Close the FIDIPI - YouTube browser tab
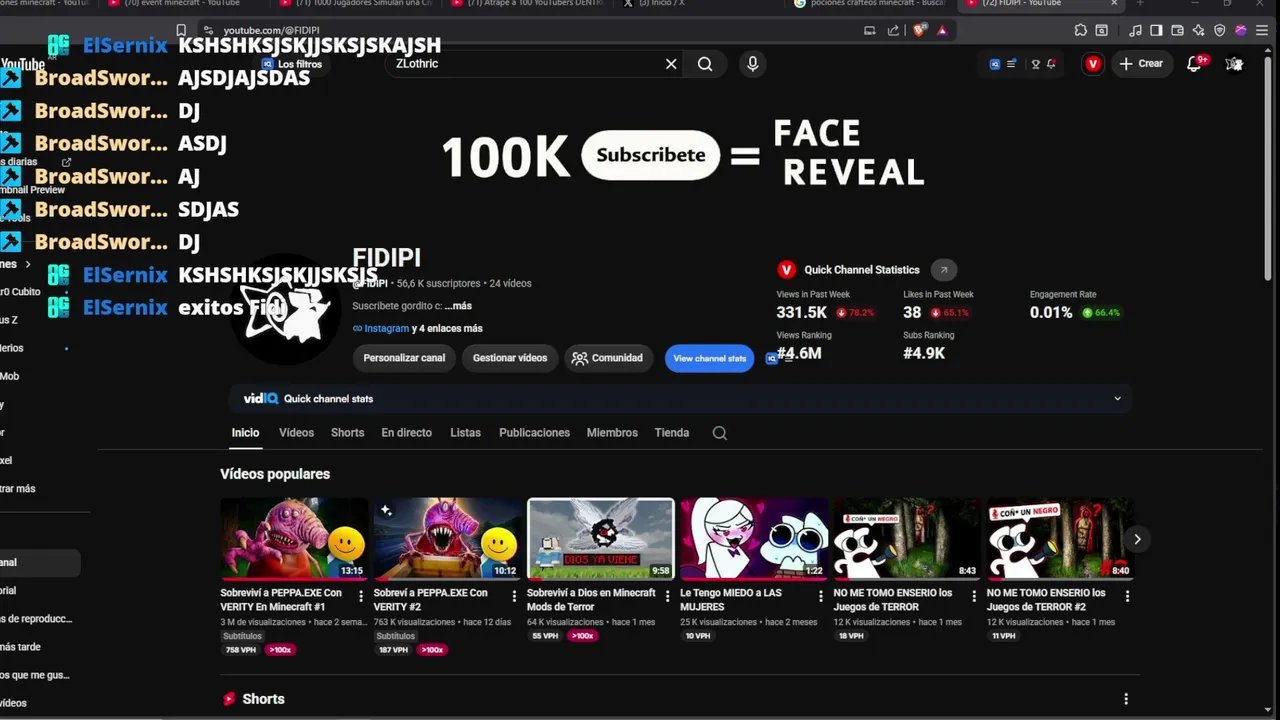The height and width of the screenshot is (720, 1280). pos(1114,4)
